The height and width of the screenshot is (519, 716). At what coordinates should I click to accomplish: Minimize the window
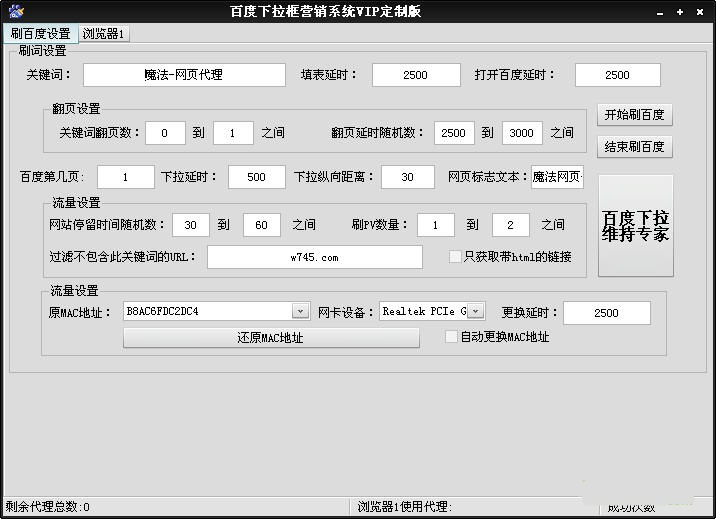(x=660, y=13)
